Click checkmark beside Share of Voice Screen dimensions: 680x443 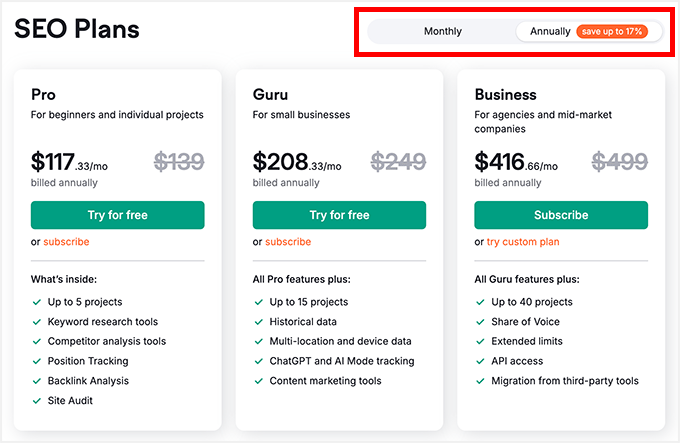480,322
